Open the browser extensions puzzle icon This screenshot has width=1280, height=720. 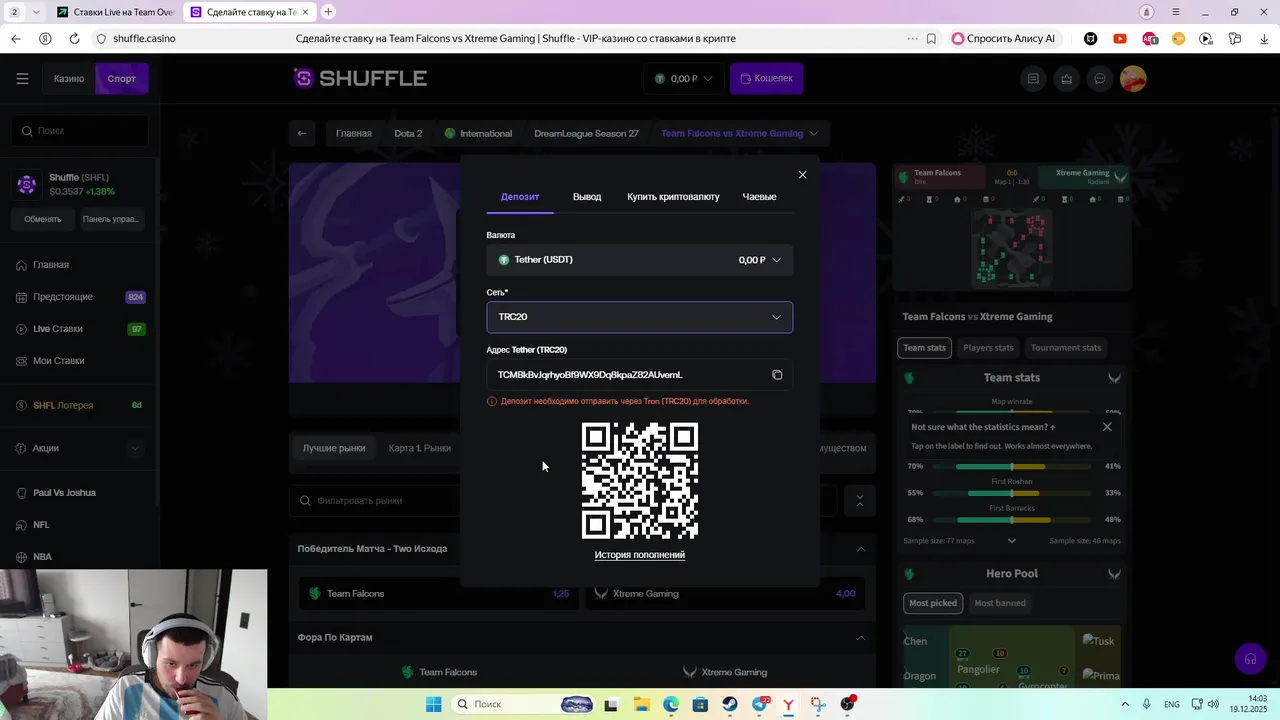pos(1235,39)
